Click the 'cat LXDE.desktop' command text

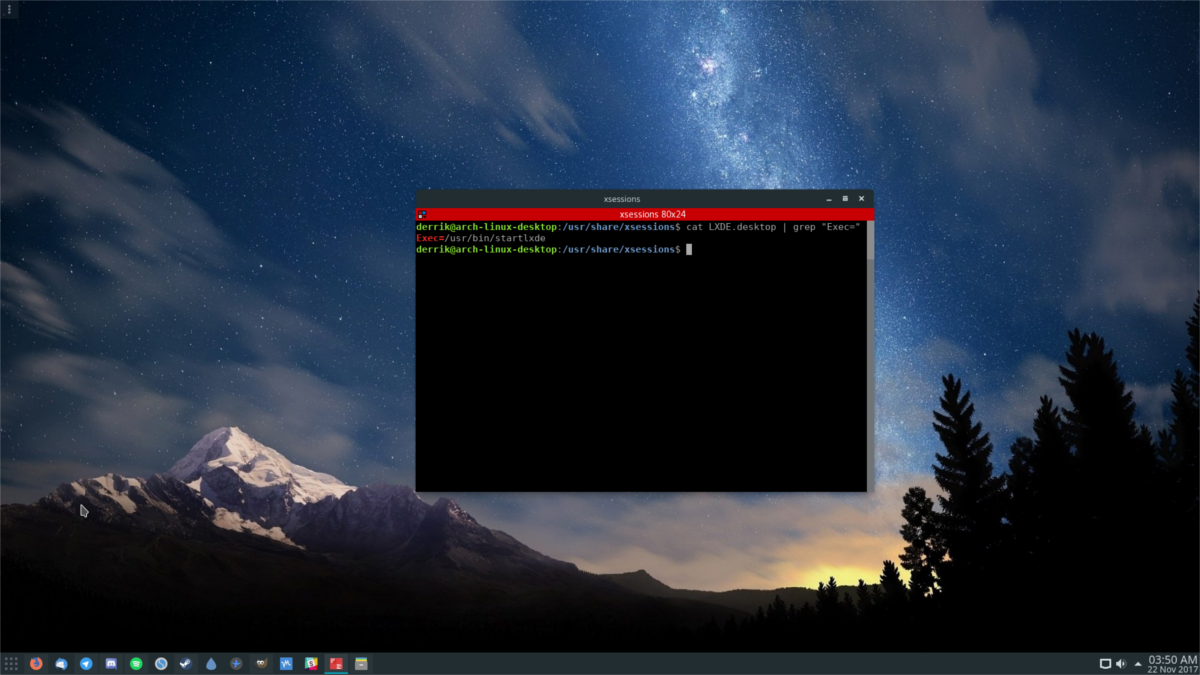tap(731, 227)
